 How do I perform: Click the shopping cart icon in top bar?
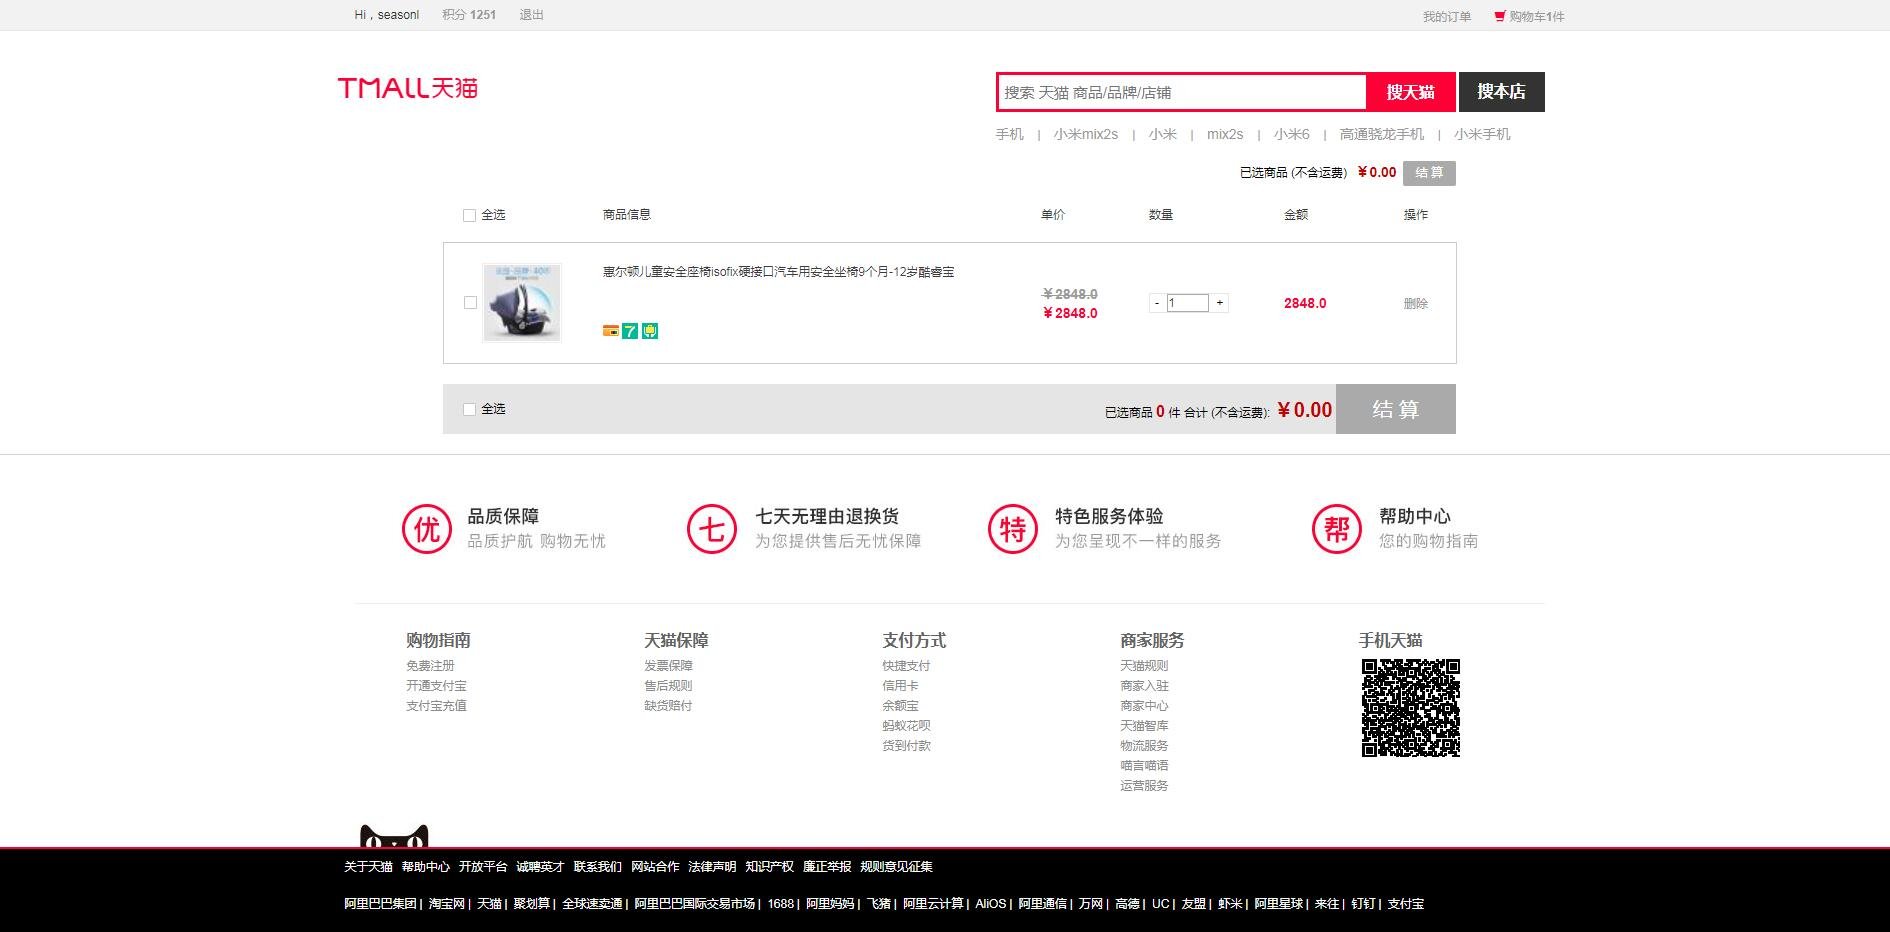coord(1499,16)
